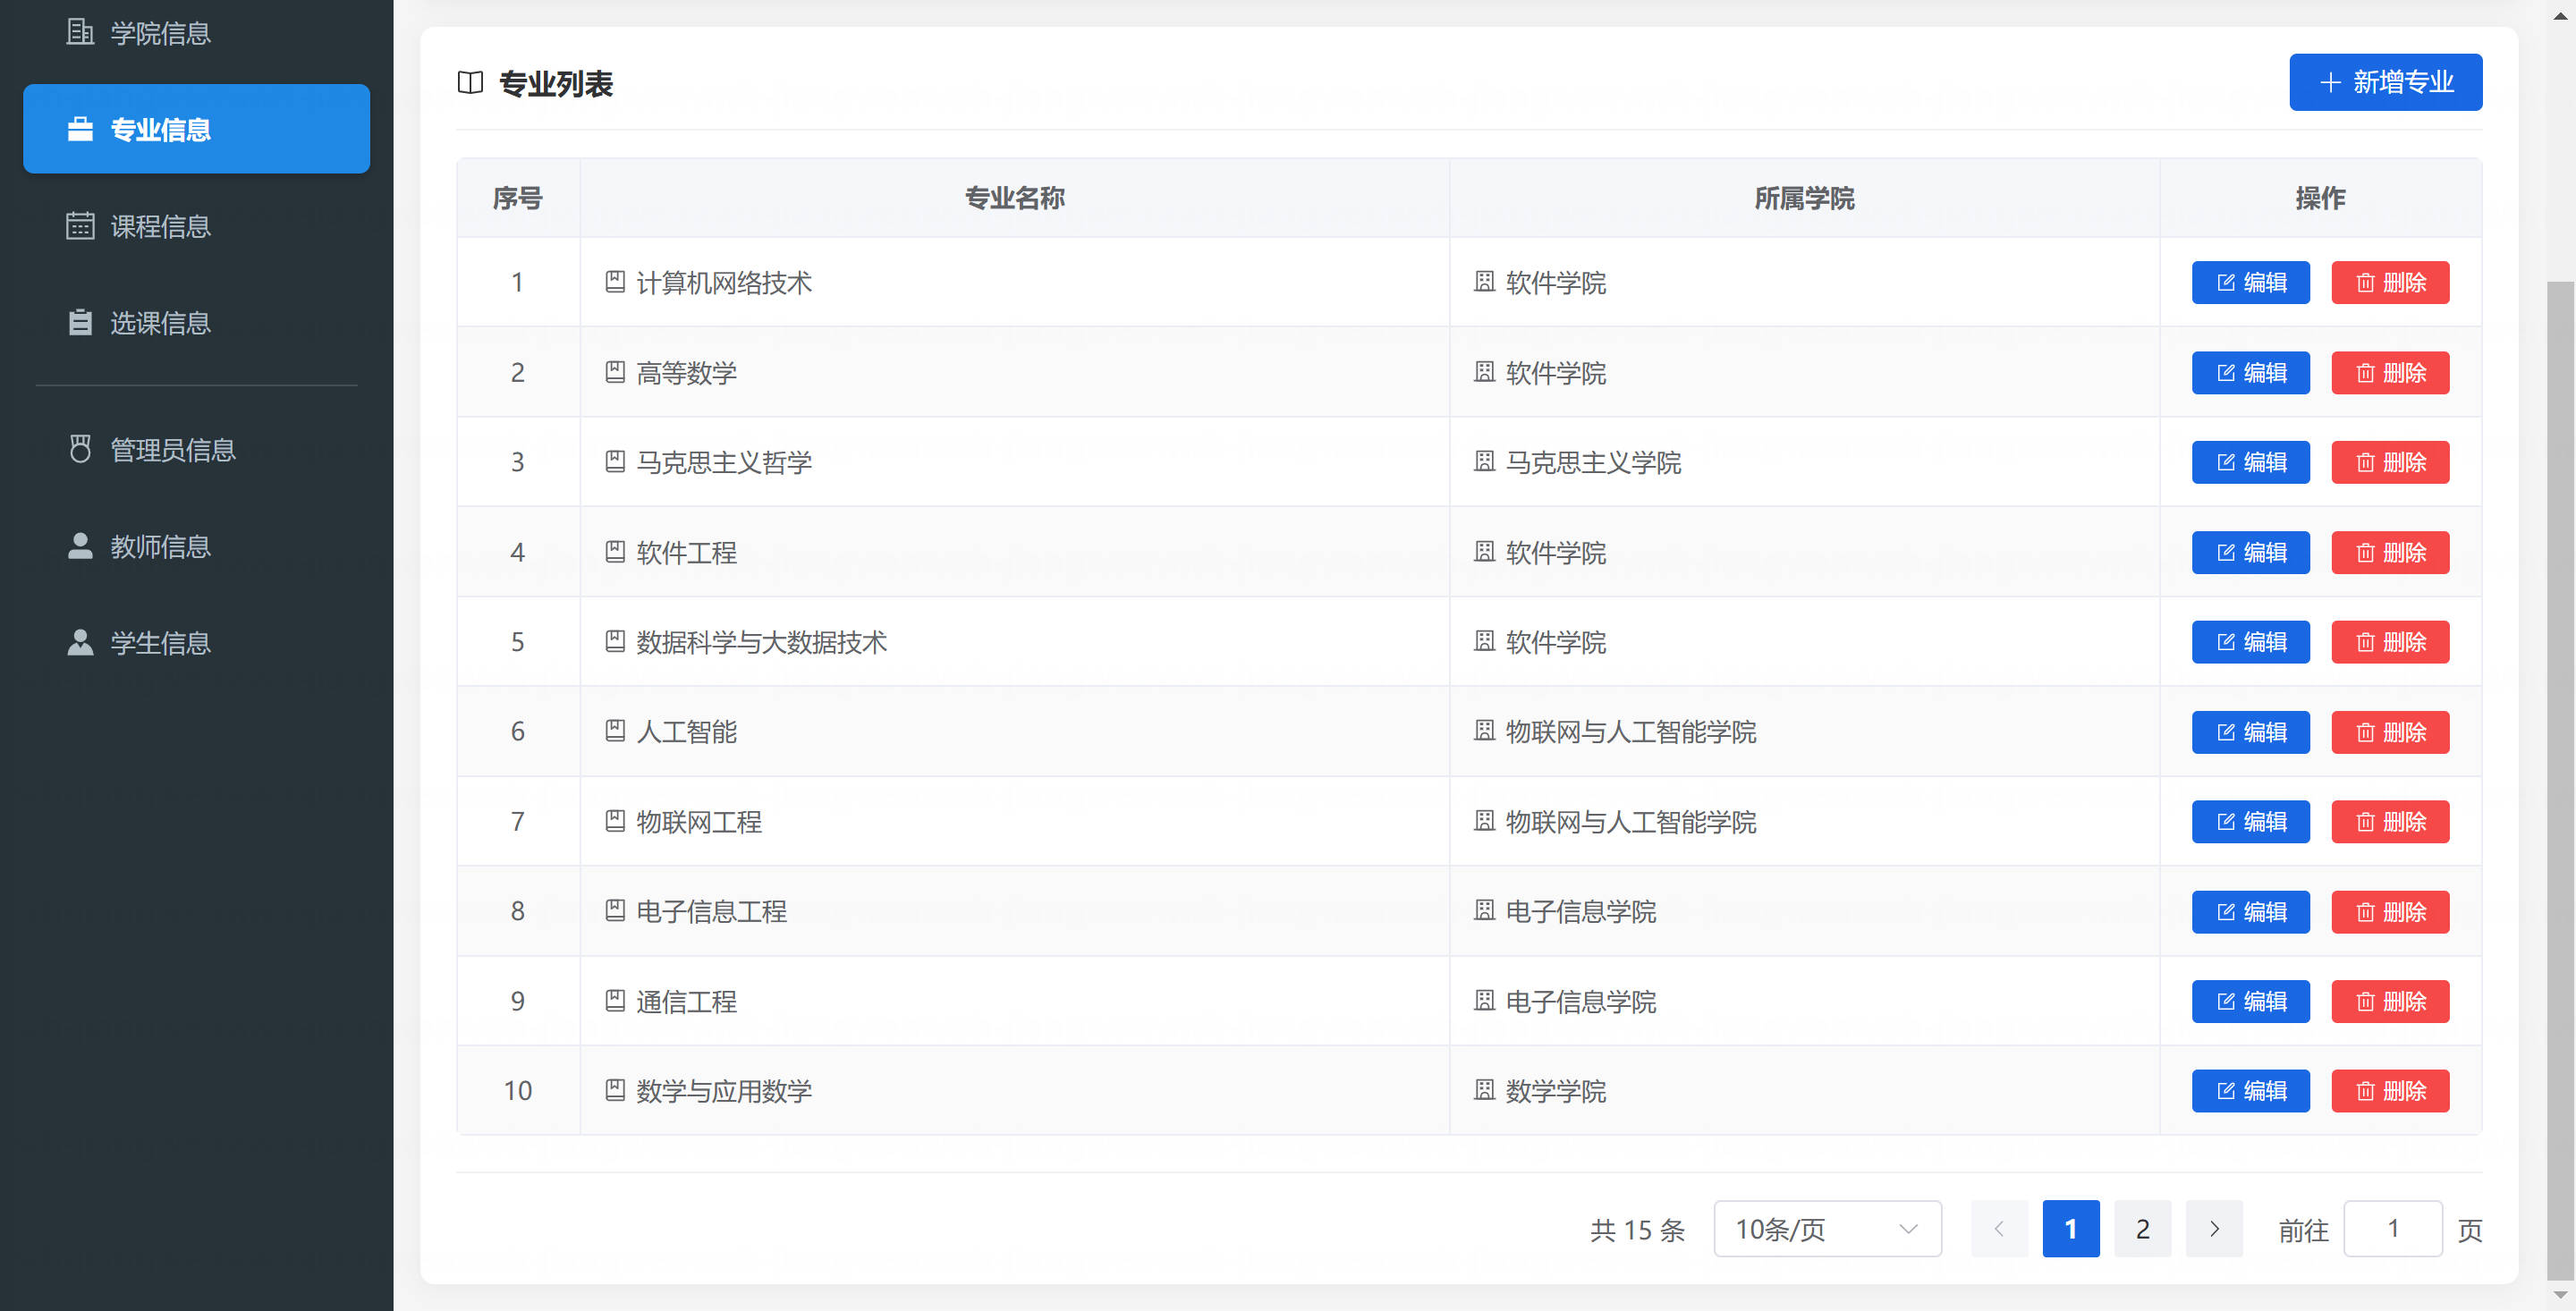The image size is (2576, 1311).
Task: Select the 专业信息 sidebar item
Action: pyautogui.click(x=196, y=129)
